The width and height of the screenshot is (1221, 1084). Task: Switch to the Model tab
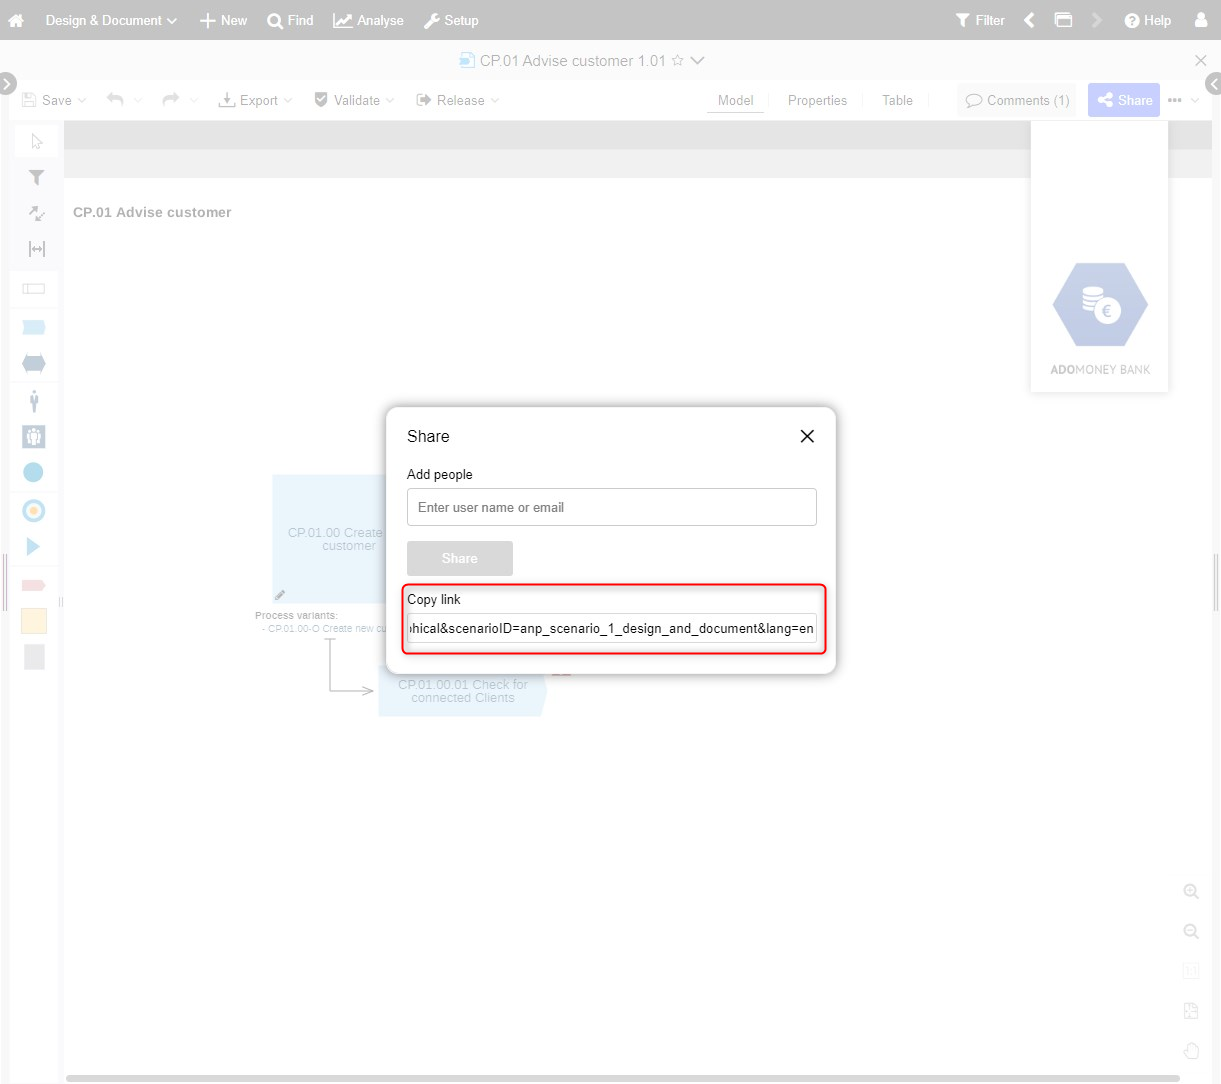pyautogui.click(x=735, y=100)
